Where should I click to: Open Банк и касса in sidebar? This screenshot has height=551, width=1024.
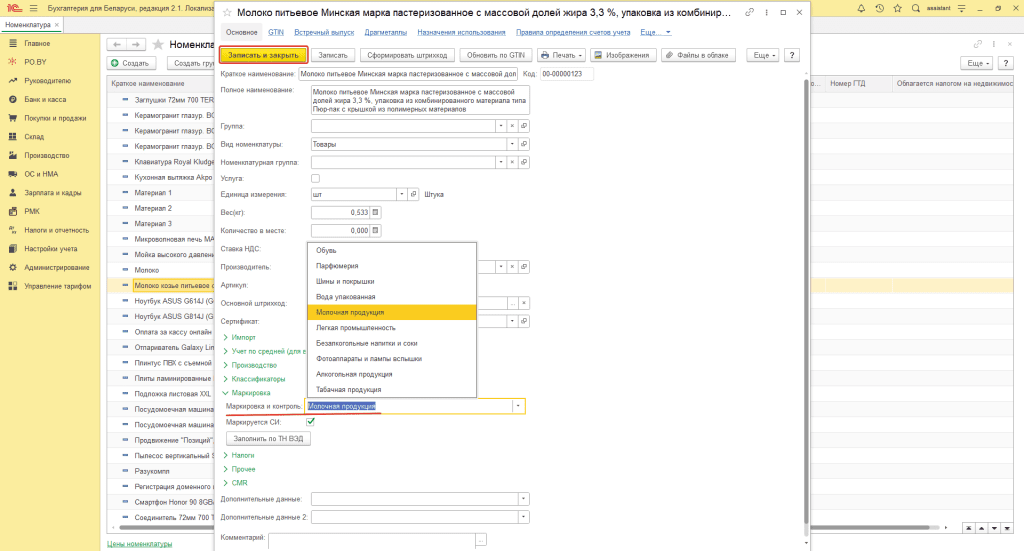[44, 100]
